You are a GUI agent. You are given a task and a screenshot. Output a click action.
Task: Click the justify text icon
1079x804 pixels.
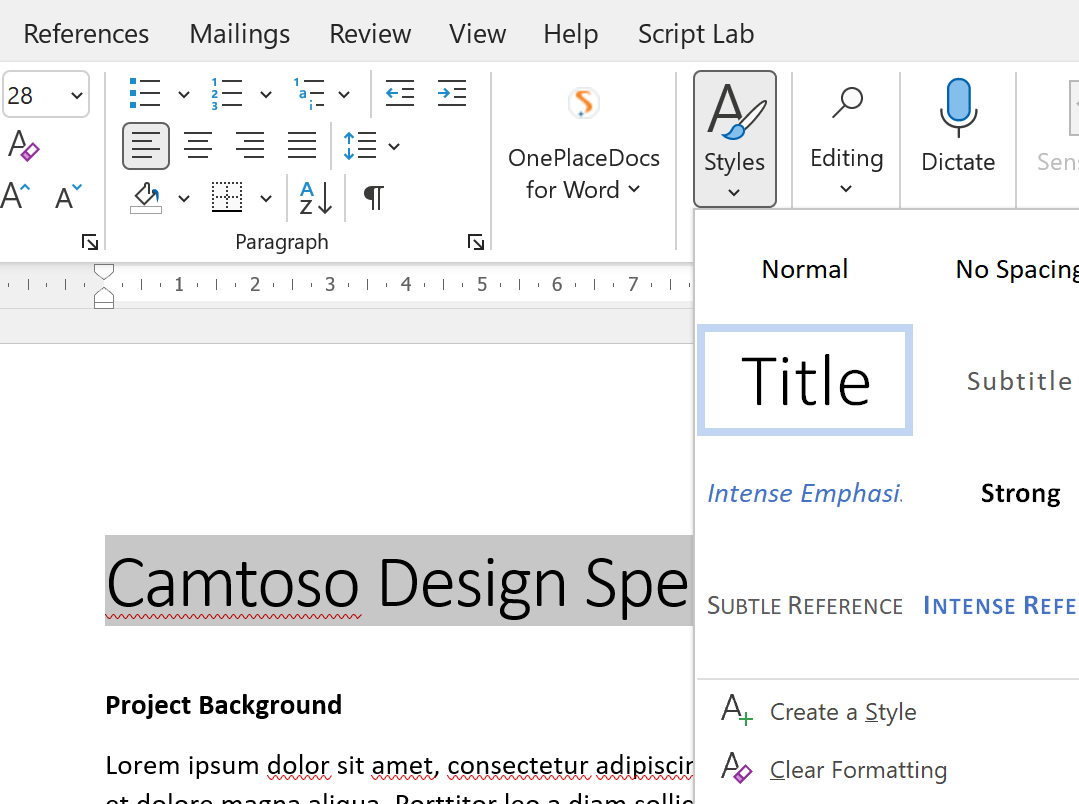[x=302, y=146]
